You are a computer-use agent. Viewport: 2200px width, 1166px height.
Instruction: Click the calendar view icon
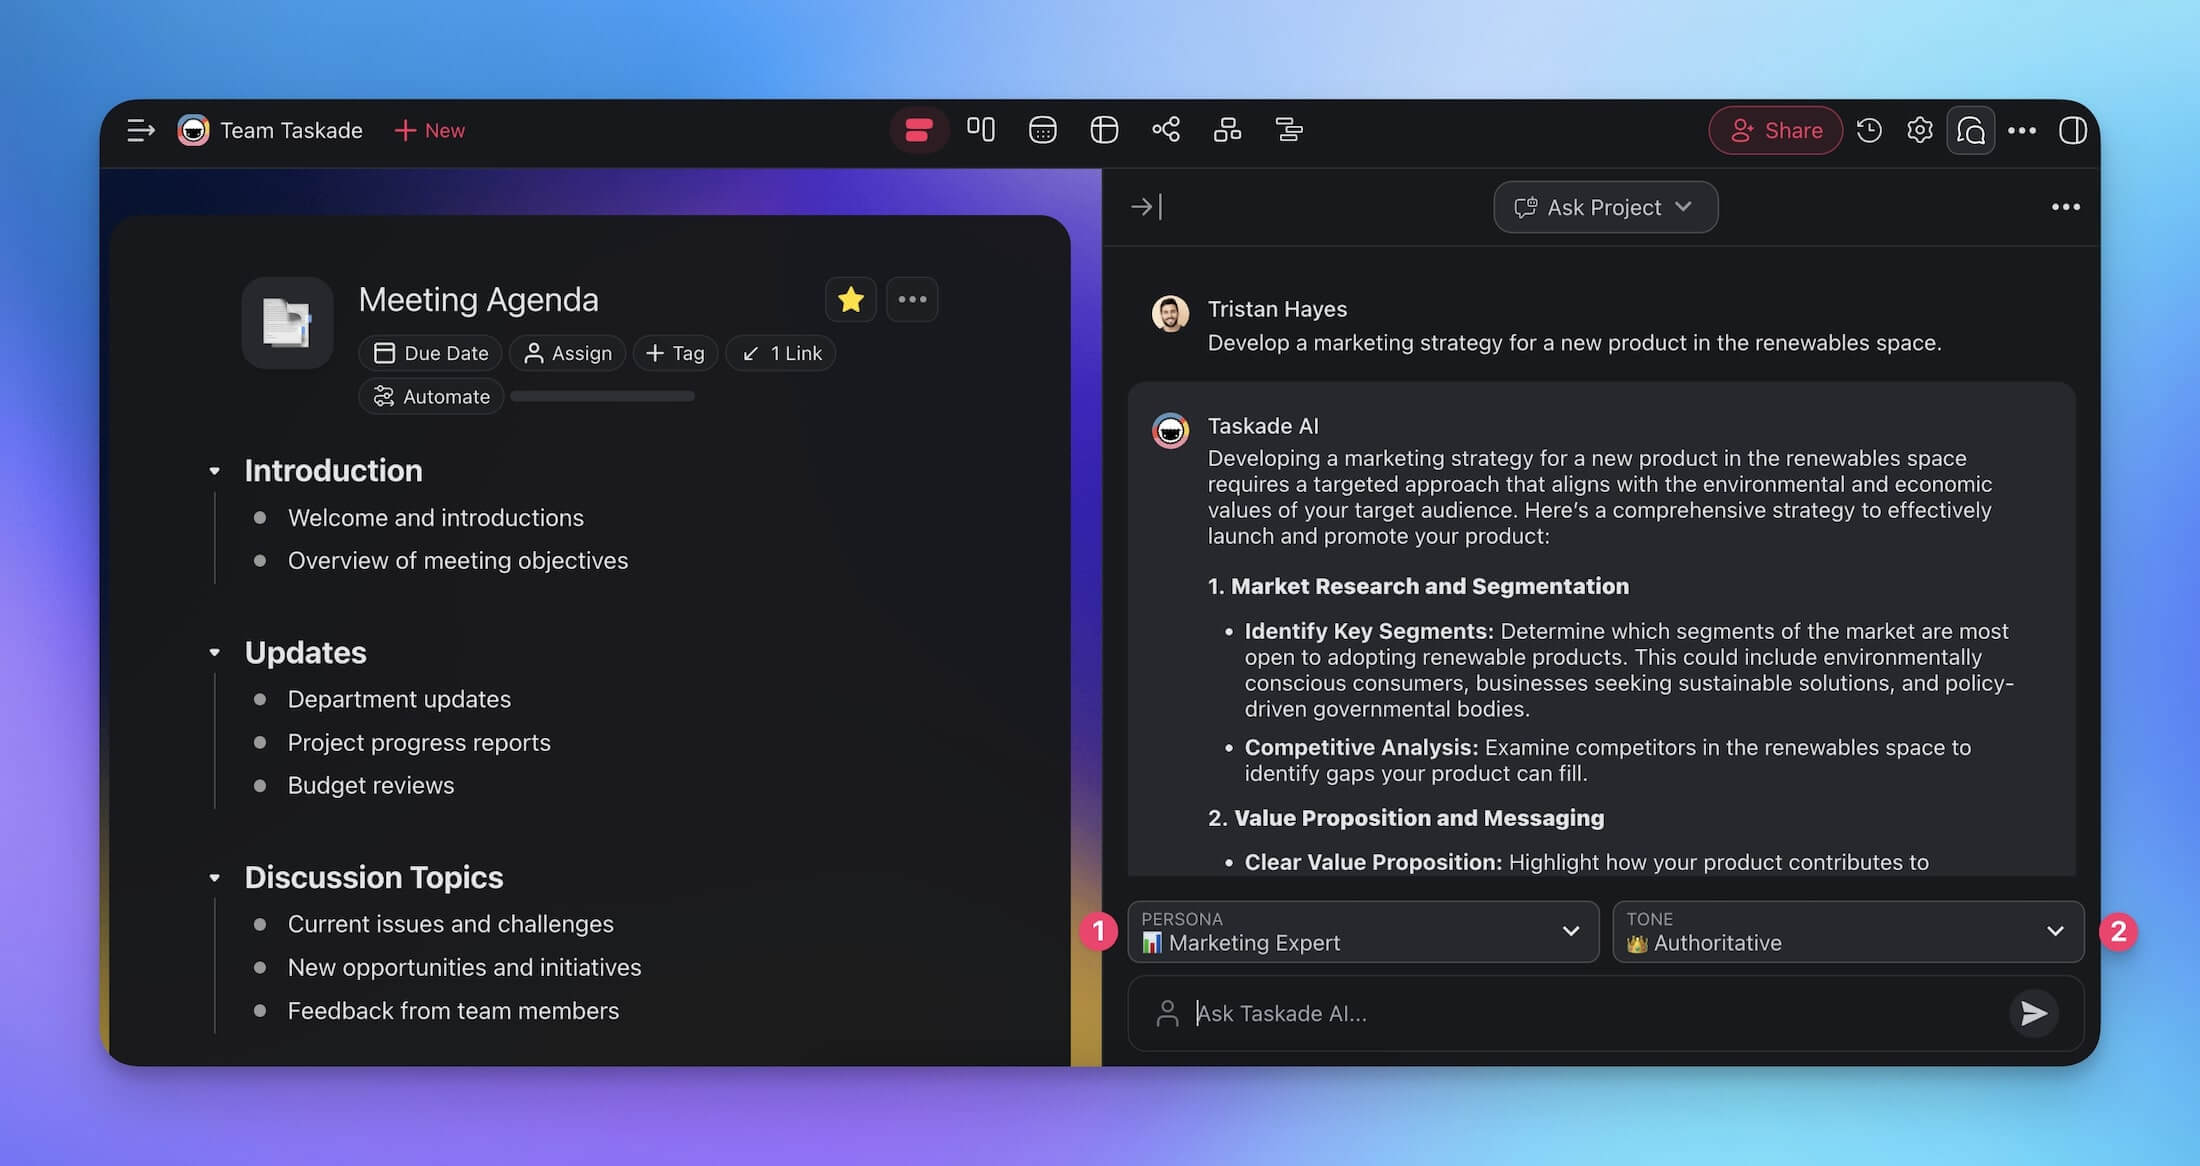[x=1042, y=131]
